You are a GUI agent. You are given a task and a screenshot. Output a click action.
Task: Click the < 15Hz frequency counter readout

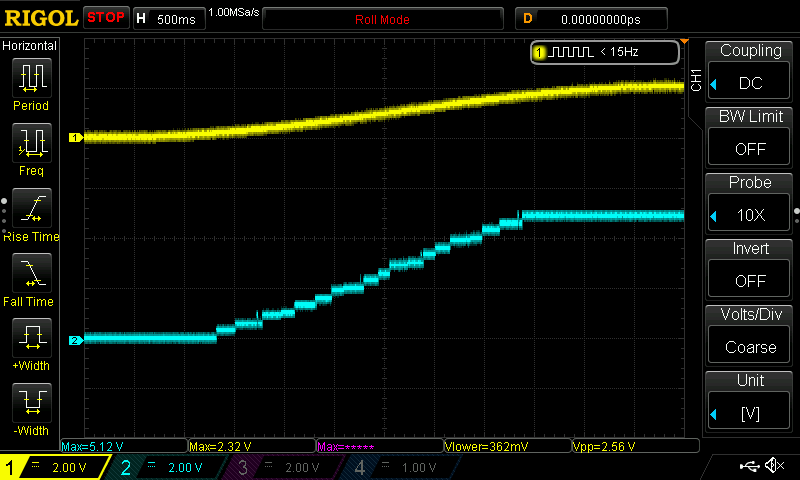tap(619, 52)
